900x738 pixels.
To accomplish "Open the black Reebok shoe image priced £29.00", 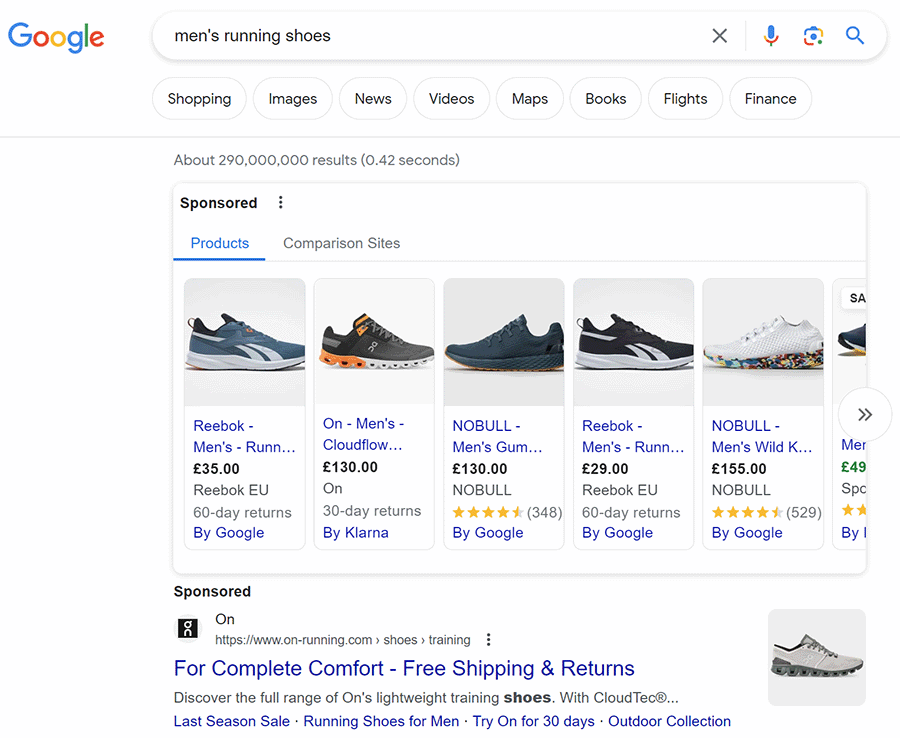I will point(634,342).
